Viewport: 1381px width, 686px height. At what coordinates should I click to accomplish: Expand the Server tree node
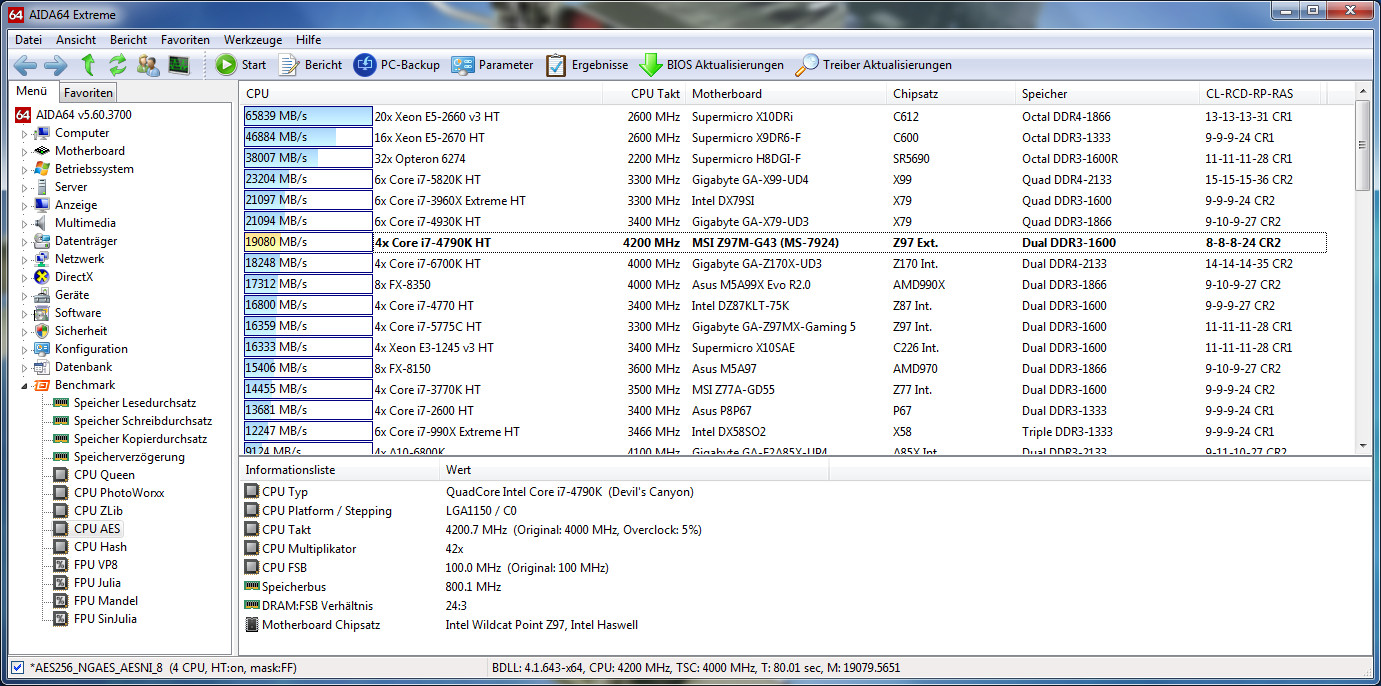(x=25, y=187)
